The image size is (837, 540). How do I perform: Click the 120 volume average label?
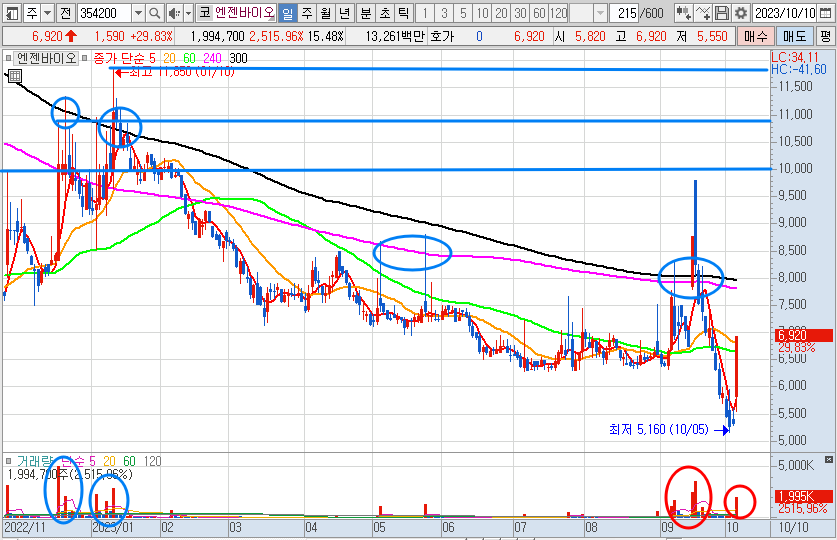(x=152, y=461)
